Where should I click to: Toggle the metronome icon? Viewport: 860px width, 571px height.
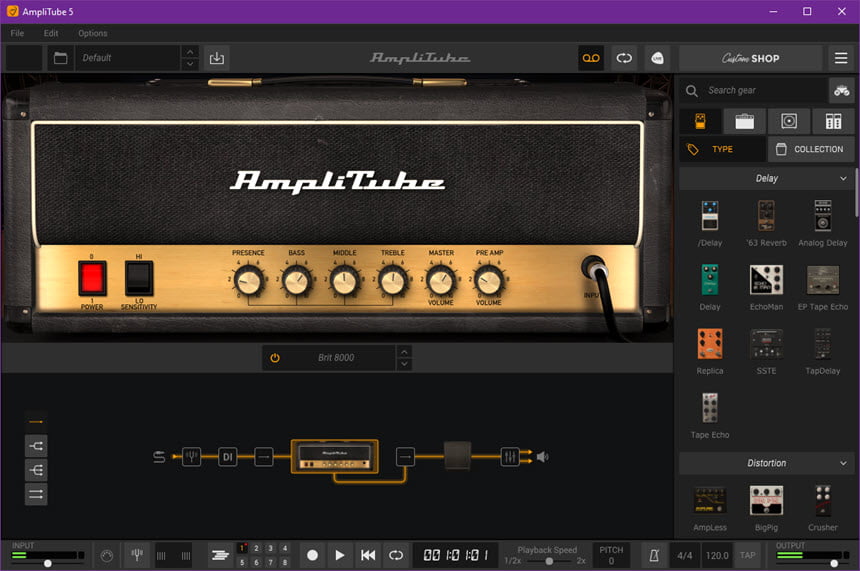point(654,556)
